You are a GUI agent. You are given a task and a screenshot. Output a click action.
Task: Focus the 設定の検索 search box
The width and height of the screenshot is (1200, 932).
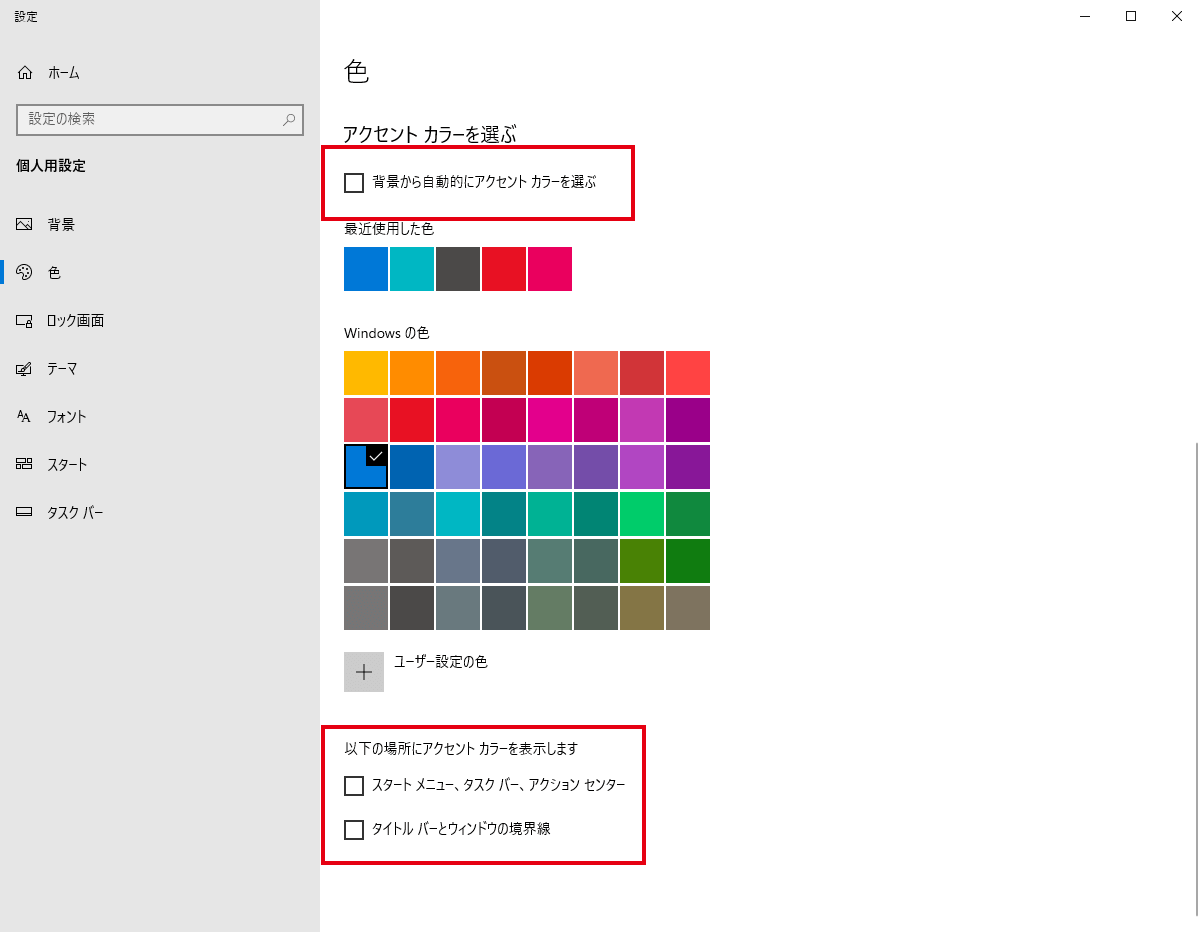click(160, 119)
